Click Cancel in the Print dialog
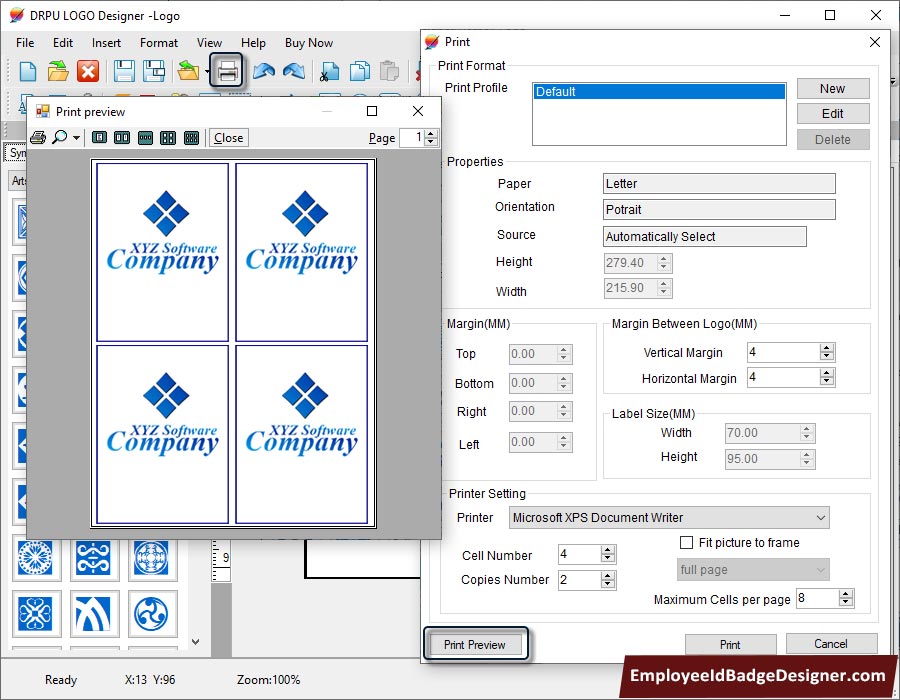 (831, 644)
